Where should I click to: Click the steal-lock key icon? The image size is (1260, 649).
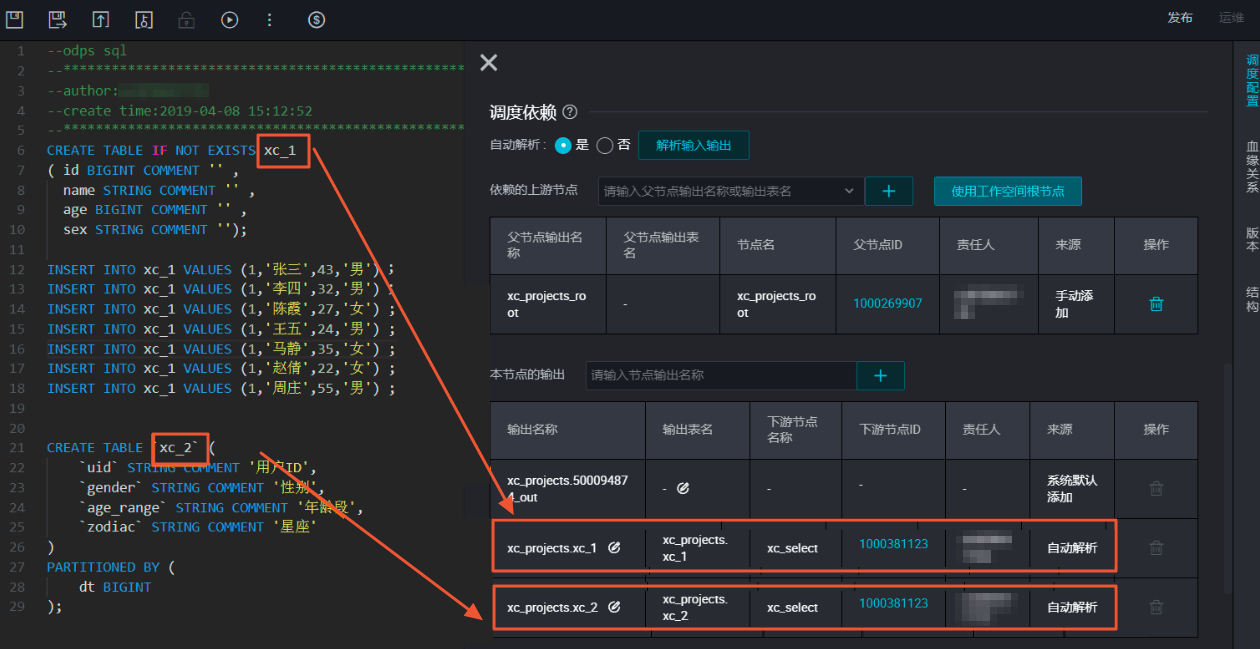[x=143, y=19]
